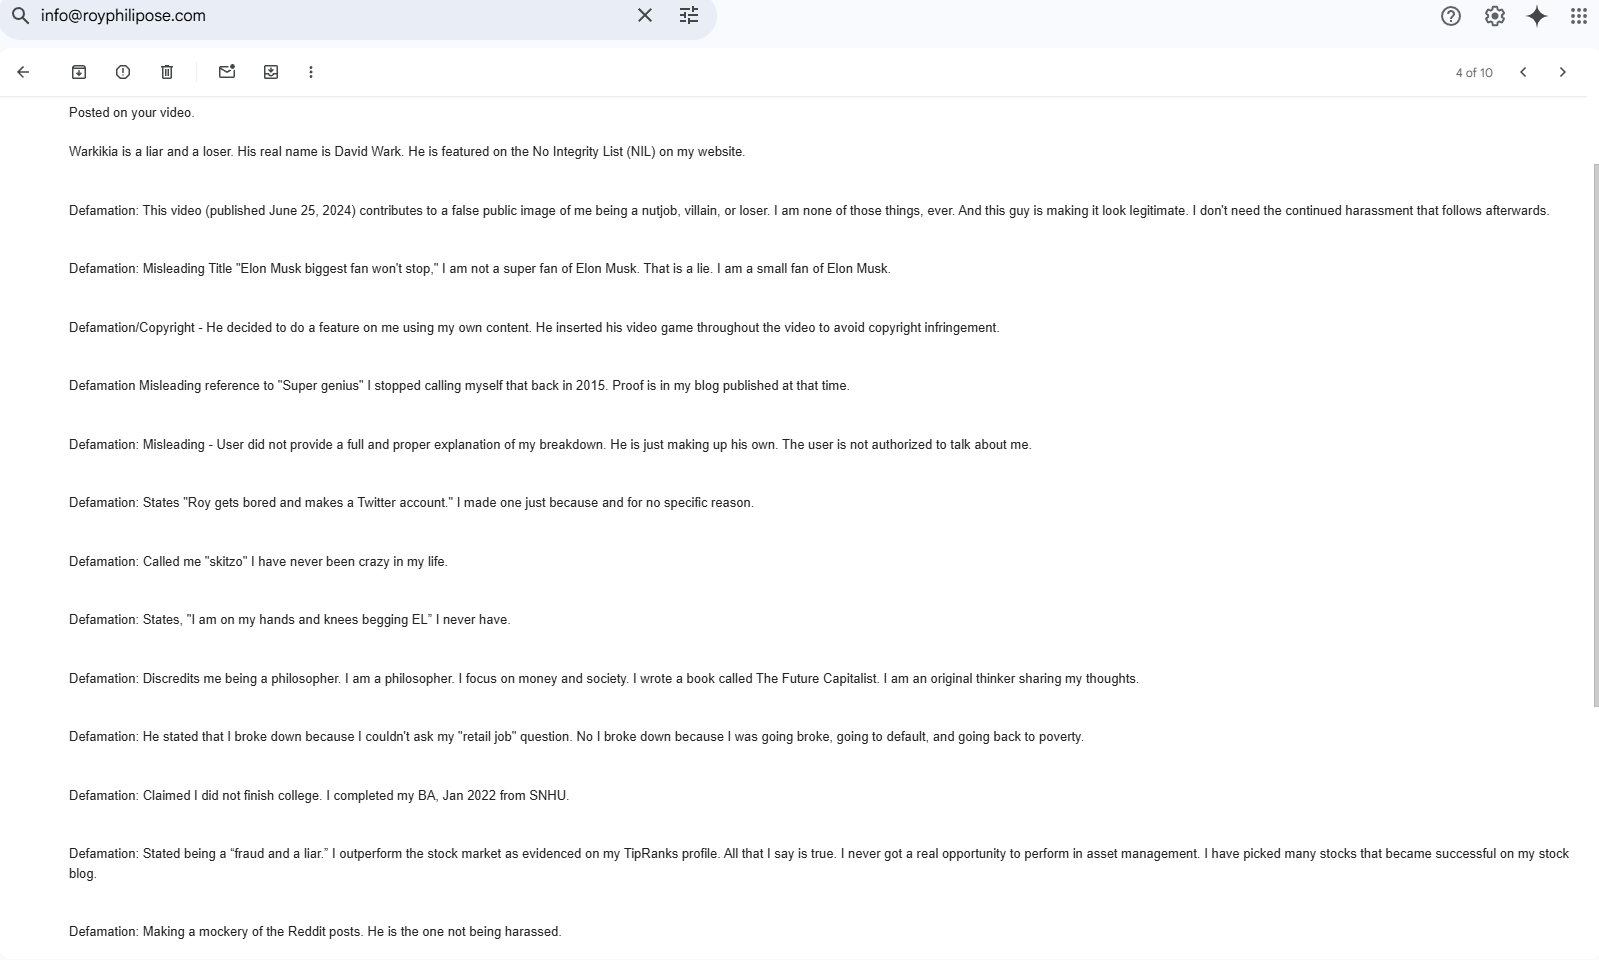Viewport: 1599px width, 960px height.
Task: Click the line about 'makes a Twitter account'
Action: (411, 503)
